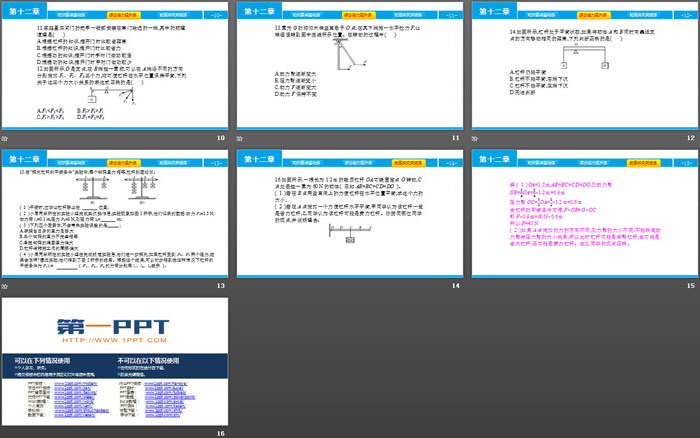Click the animation star icon under slide 11

(240, 139)
